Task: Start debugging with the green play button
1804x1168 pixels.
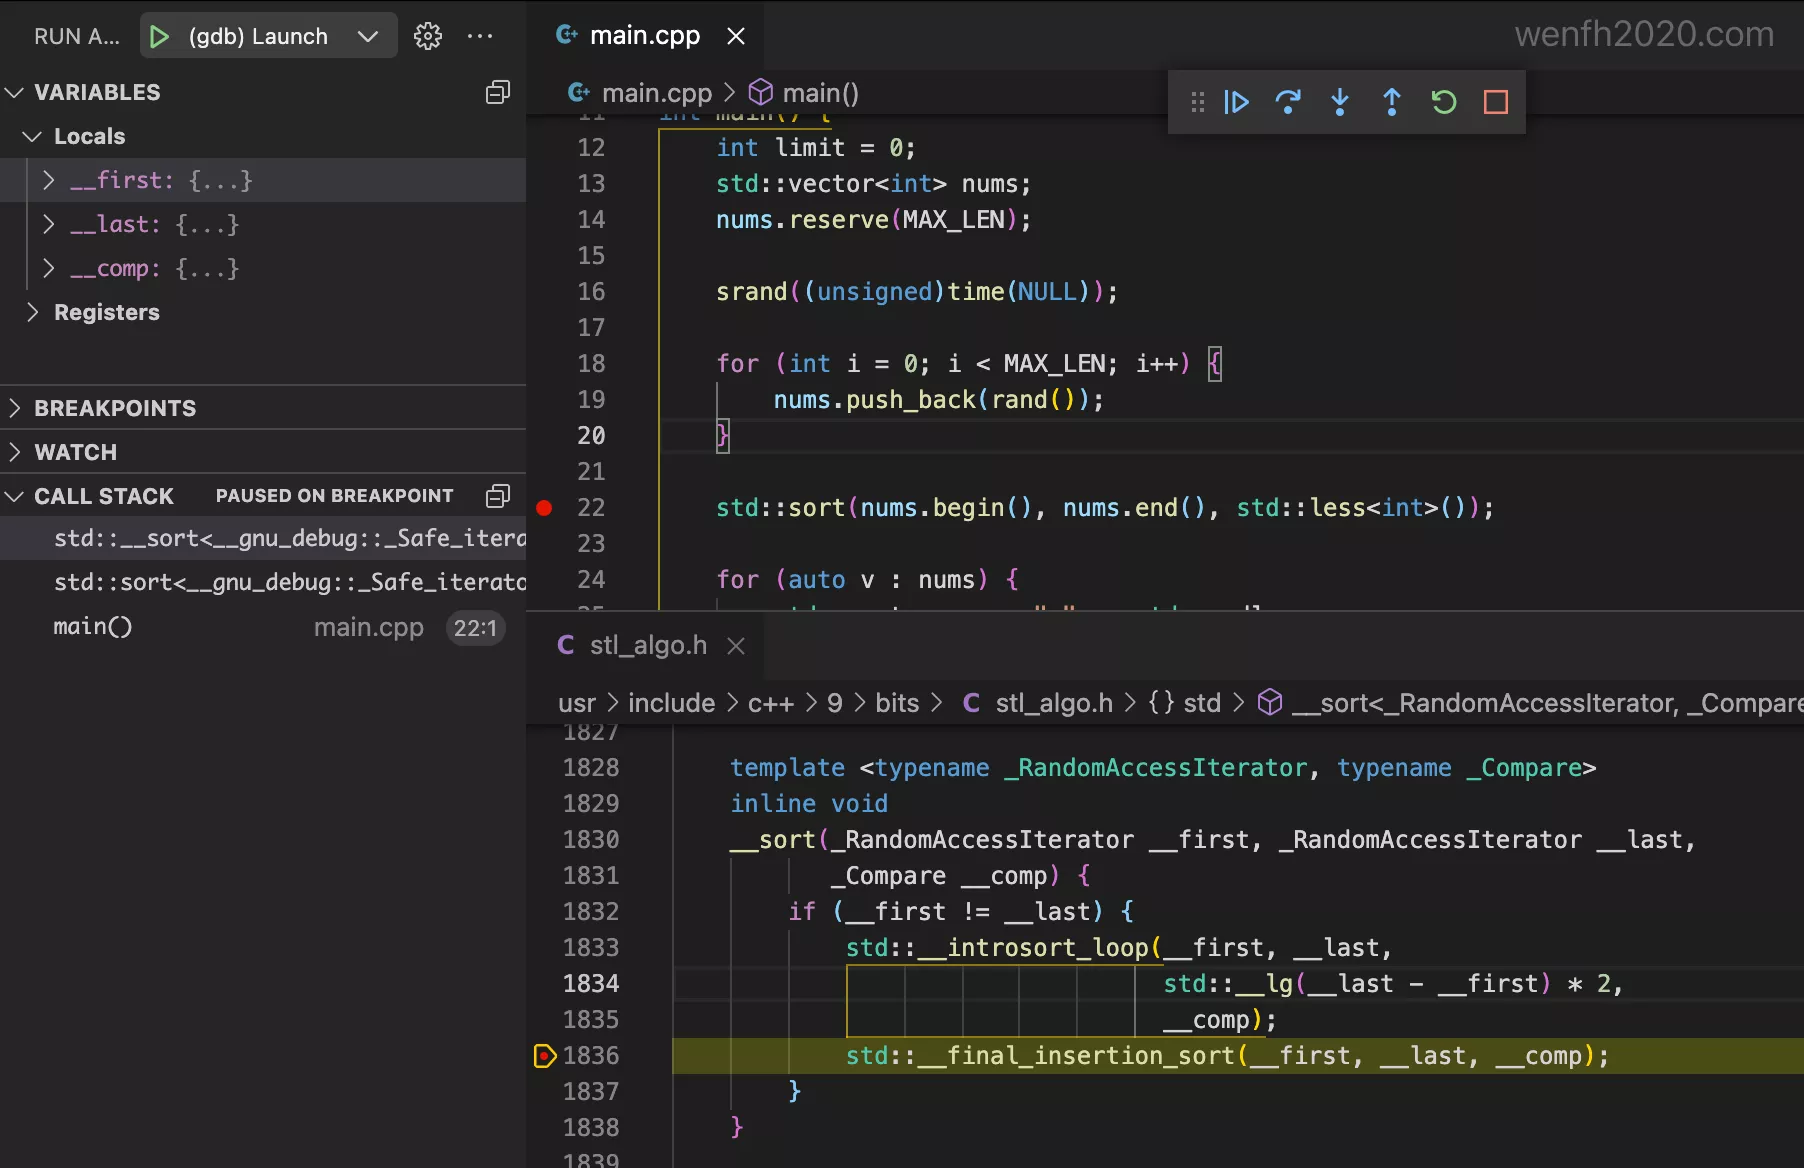Action: (x=159, y=36)
